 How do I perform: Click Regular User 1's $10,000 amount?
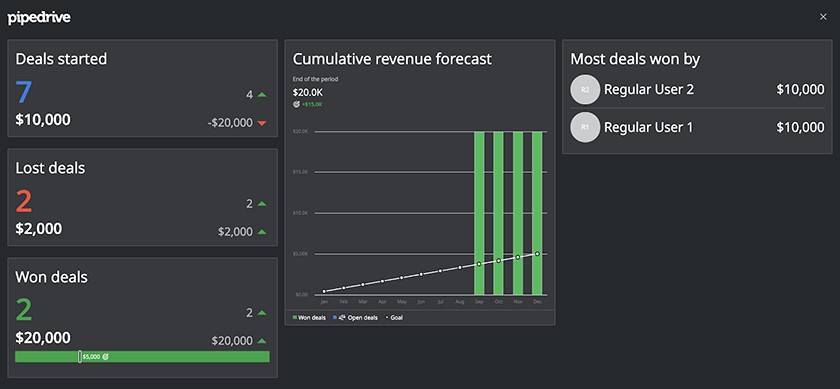tap(800, 128)
